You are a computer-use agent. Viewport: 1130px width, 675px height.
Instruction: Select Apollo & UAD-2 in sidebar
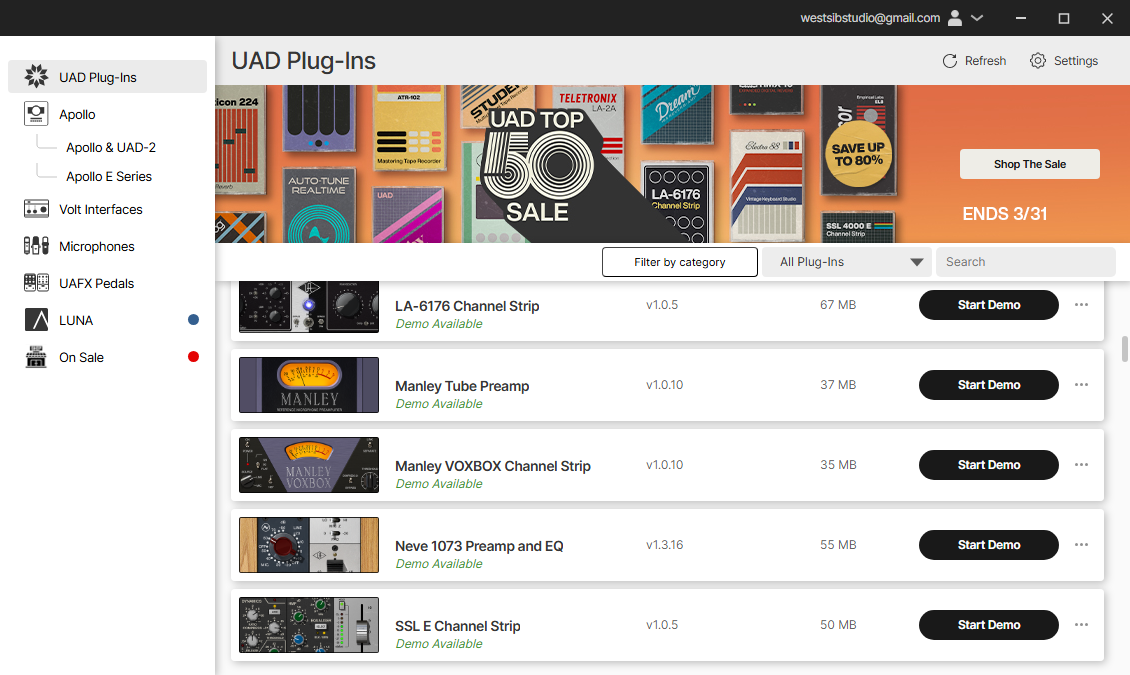click(111, 147)
